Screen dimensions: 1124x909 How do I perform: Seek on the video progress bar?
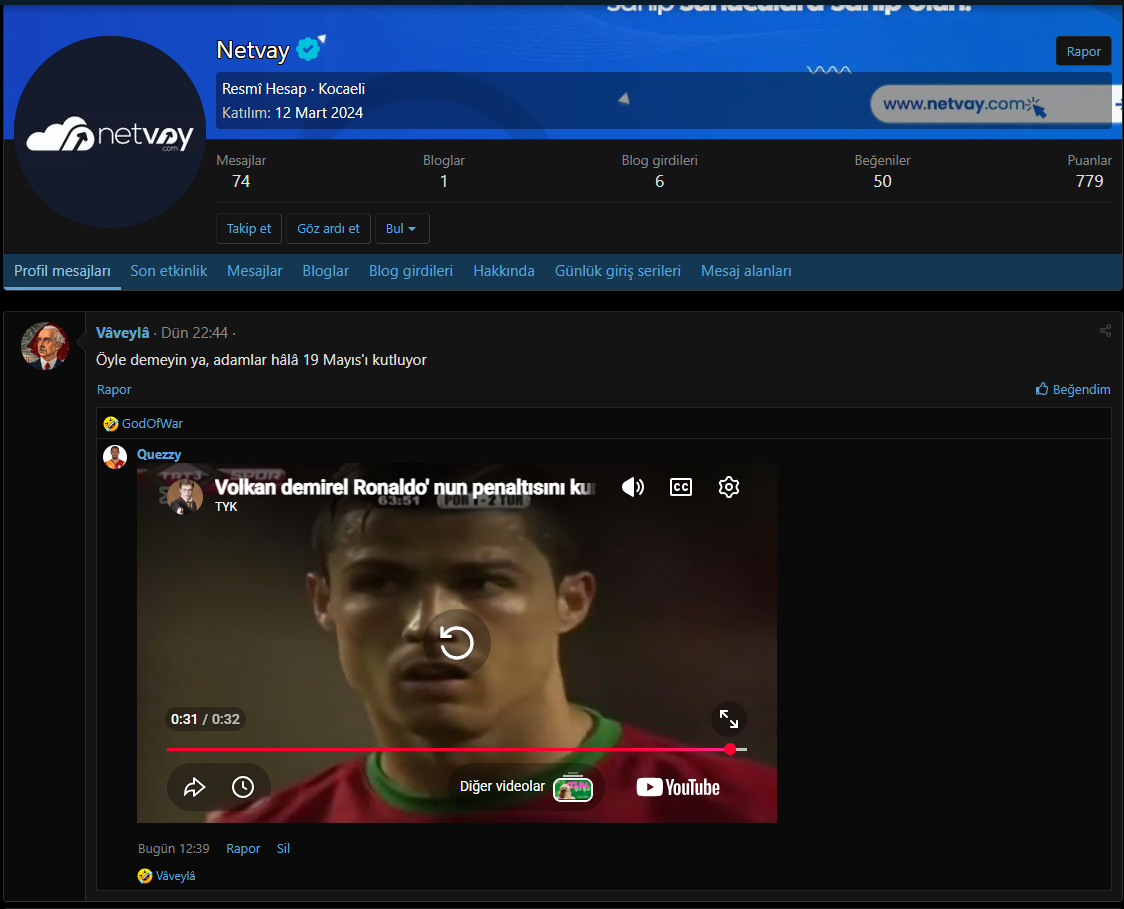[x=457, y=749]
